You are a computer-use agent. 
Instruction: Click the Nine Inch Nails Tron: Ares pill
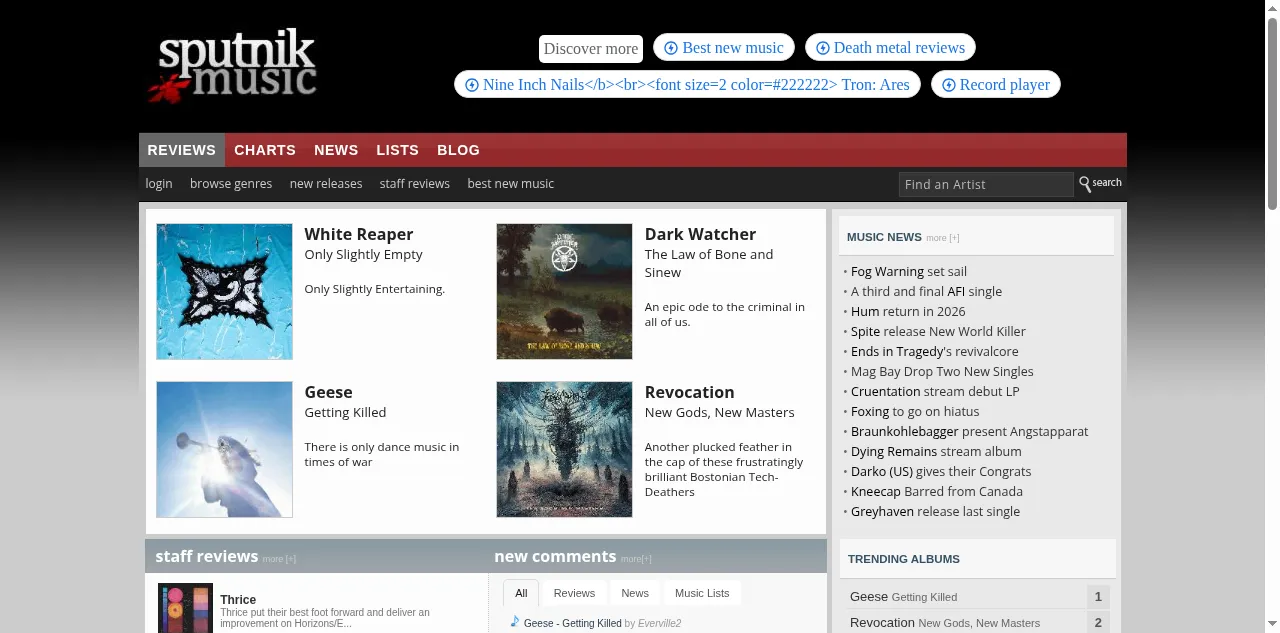688,85
